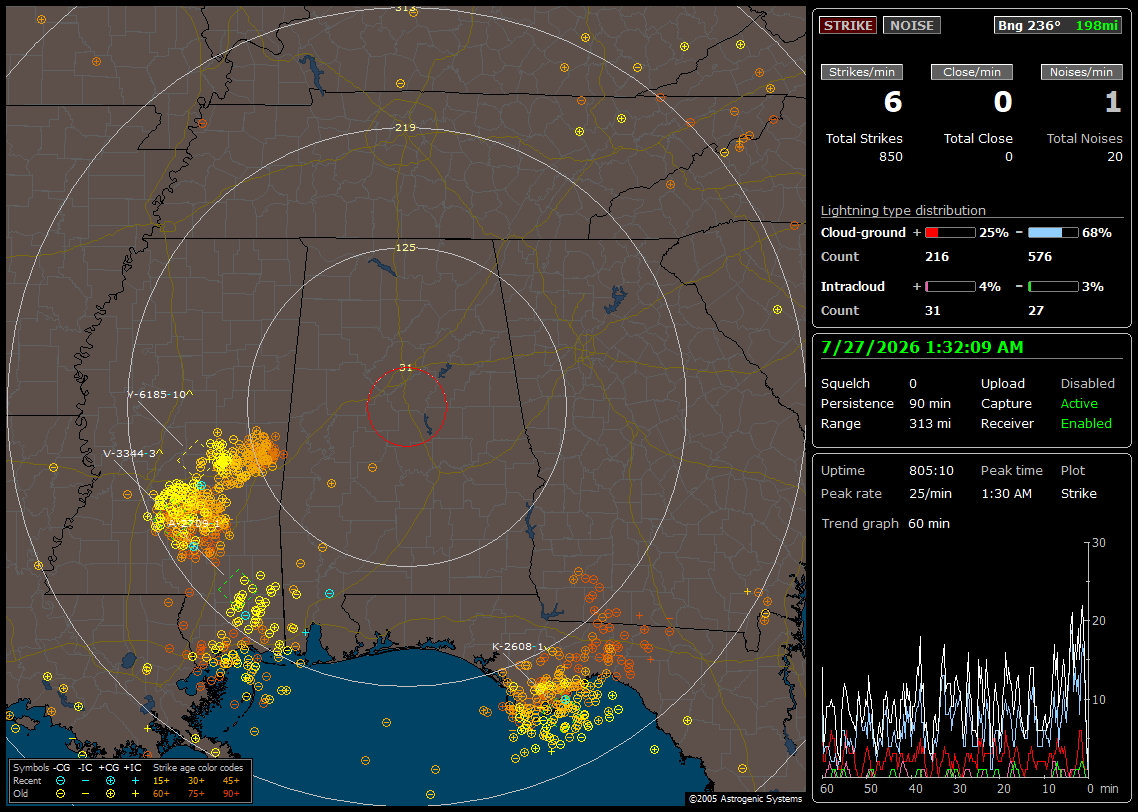
Task: Click the red 31-mile range circle center
Action: tap(406, 406)
